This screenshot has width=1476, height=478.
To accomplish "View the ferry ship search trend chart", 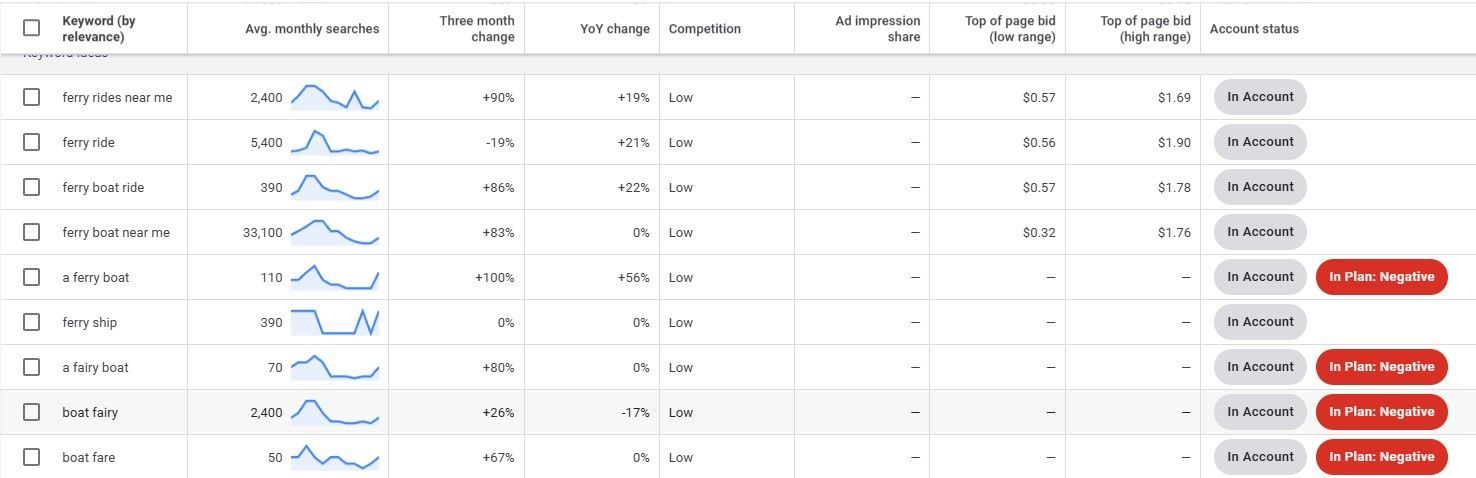I will 335,322.
